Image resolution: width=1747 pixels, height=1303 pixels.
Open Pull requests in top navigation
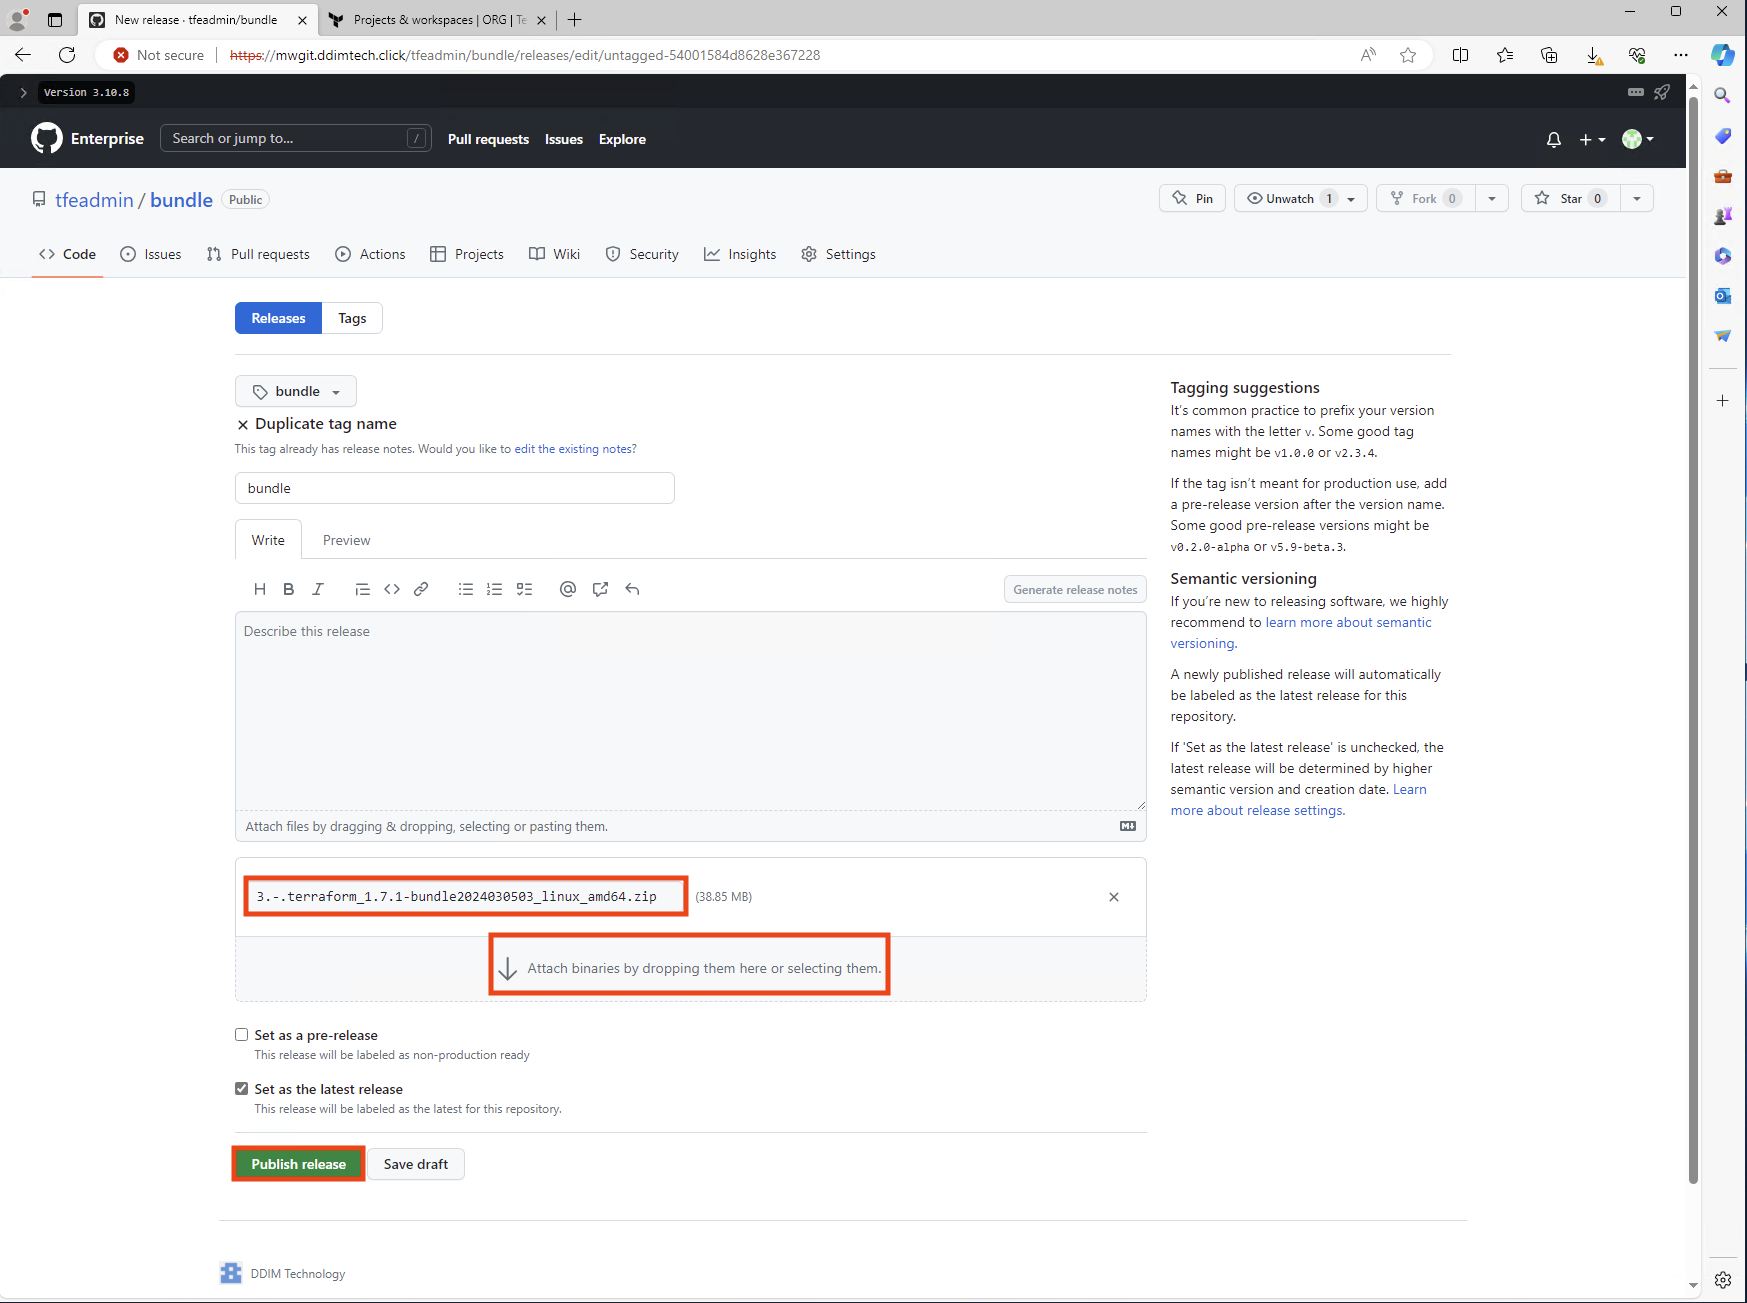tap(488, 139)
